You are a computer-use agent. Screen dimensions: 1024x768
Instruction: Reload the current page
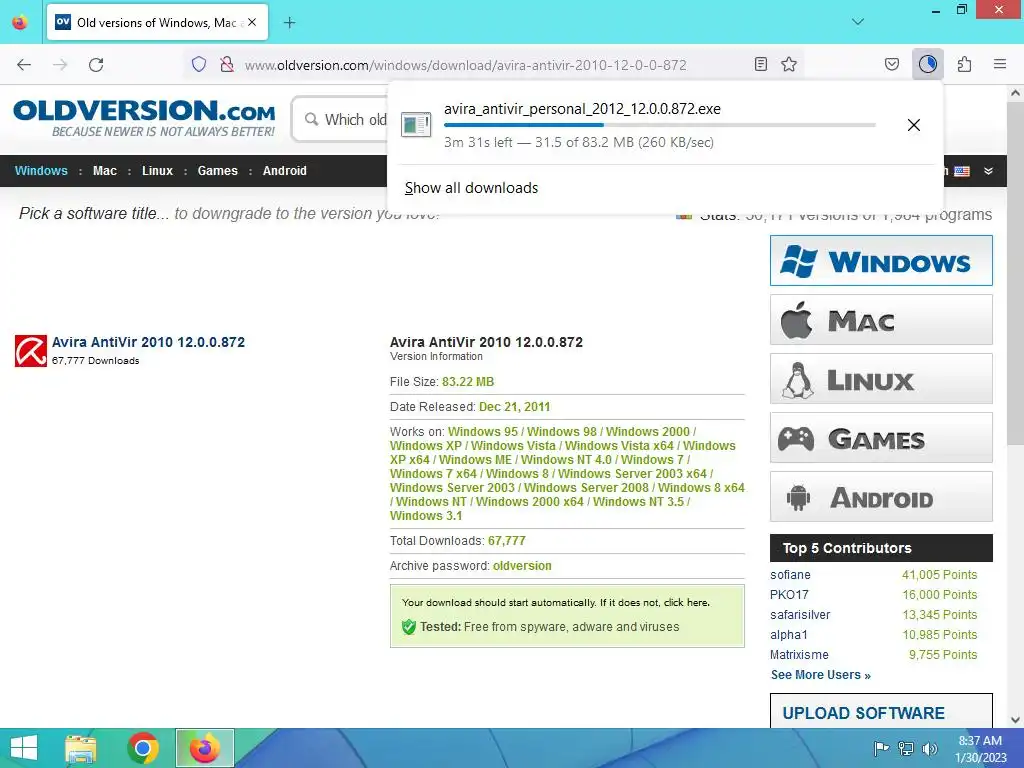pyautogui.click(x=96, y=65)
